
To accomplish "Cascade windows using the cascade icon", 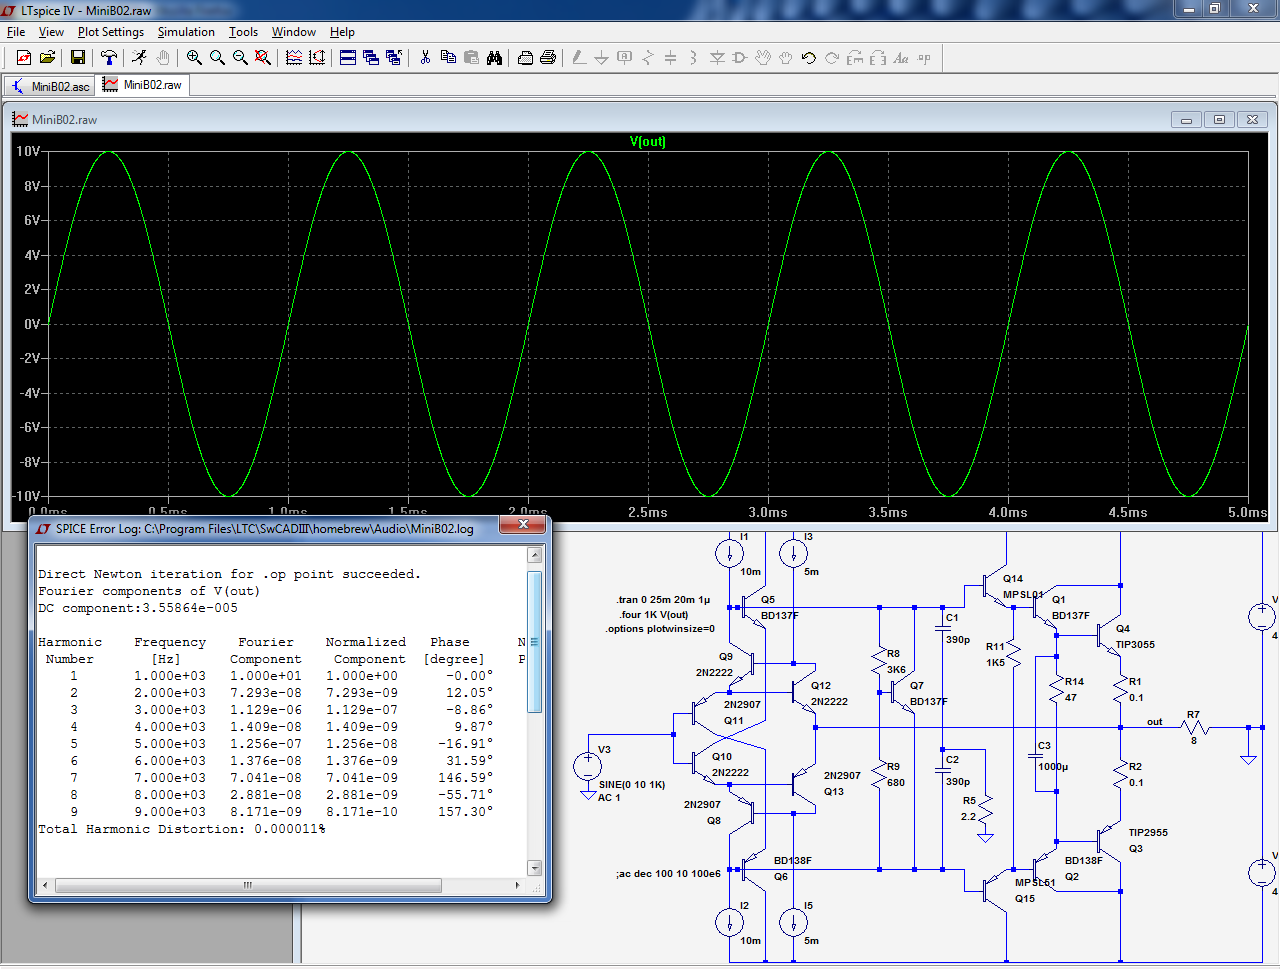I will (371, 58).
